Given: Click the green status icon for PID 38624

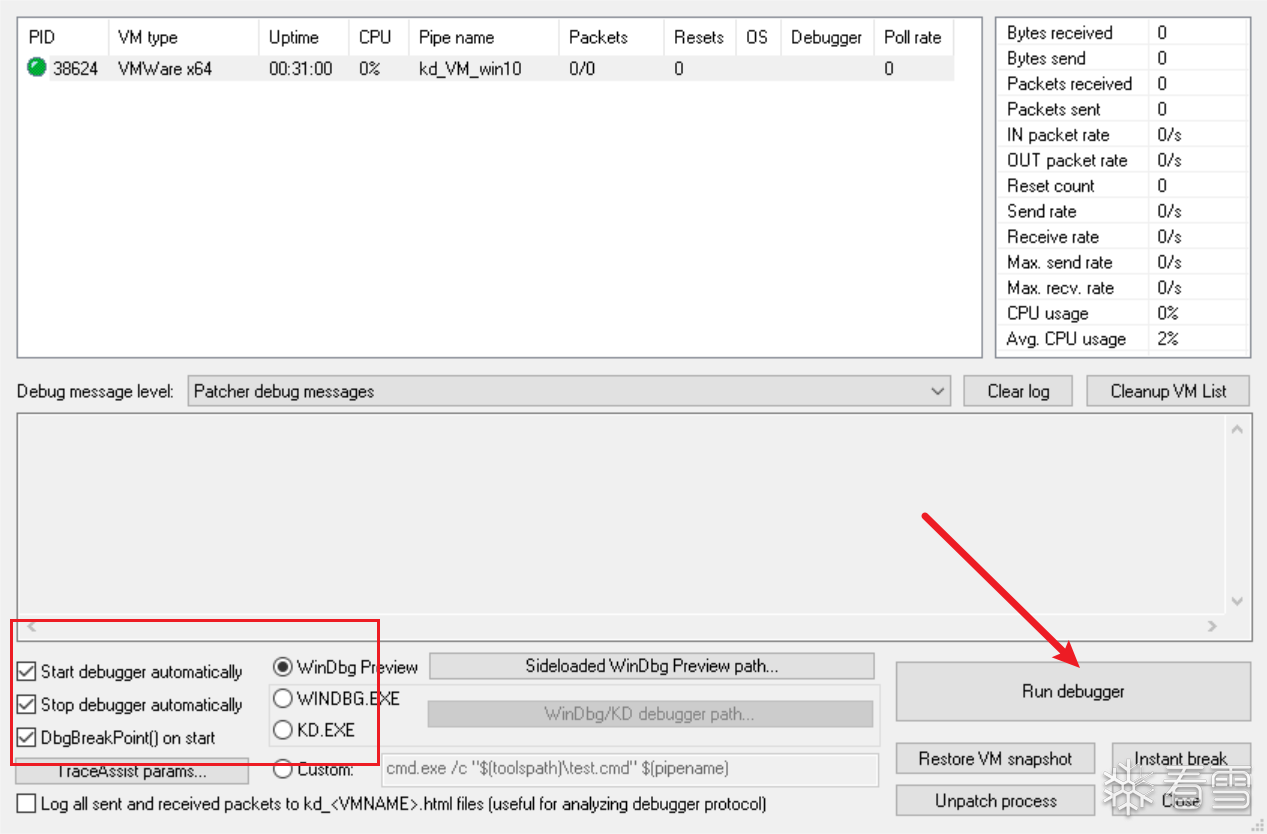Looking at the screenshot, I should pyautogui.click(x=37, y=68).
